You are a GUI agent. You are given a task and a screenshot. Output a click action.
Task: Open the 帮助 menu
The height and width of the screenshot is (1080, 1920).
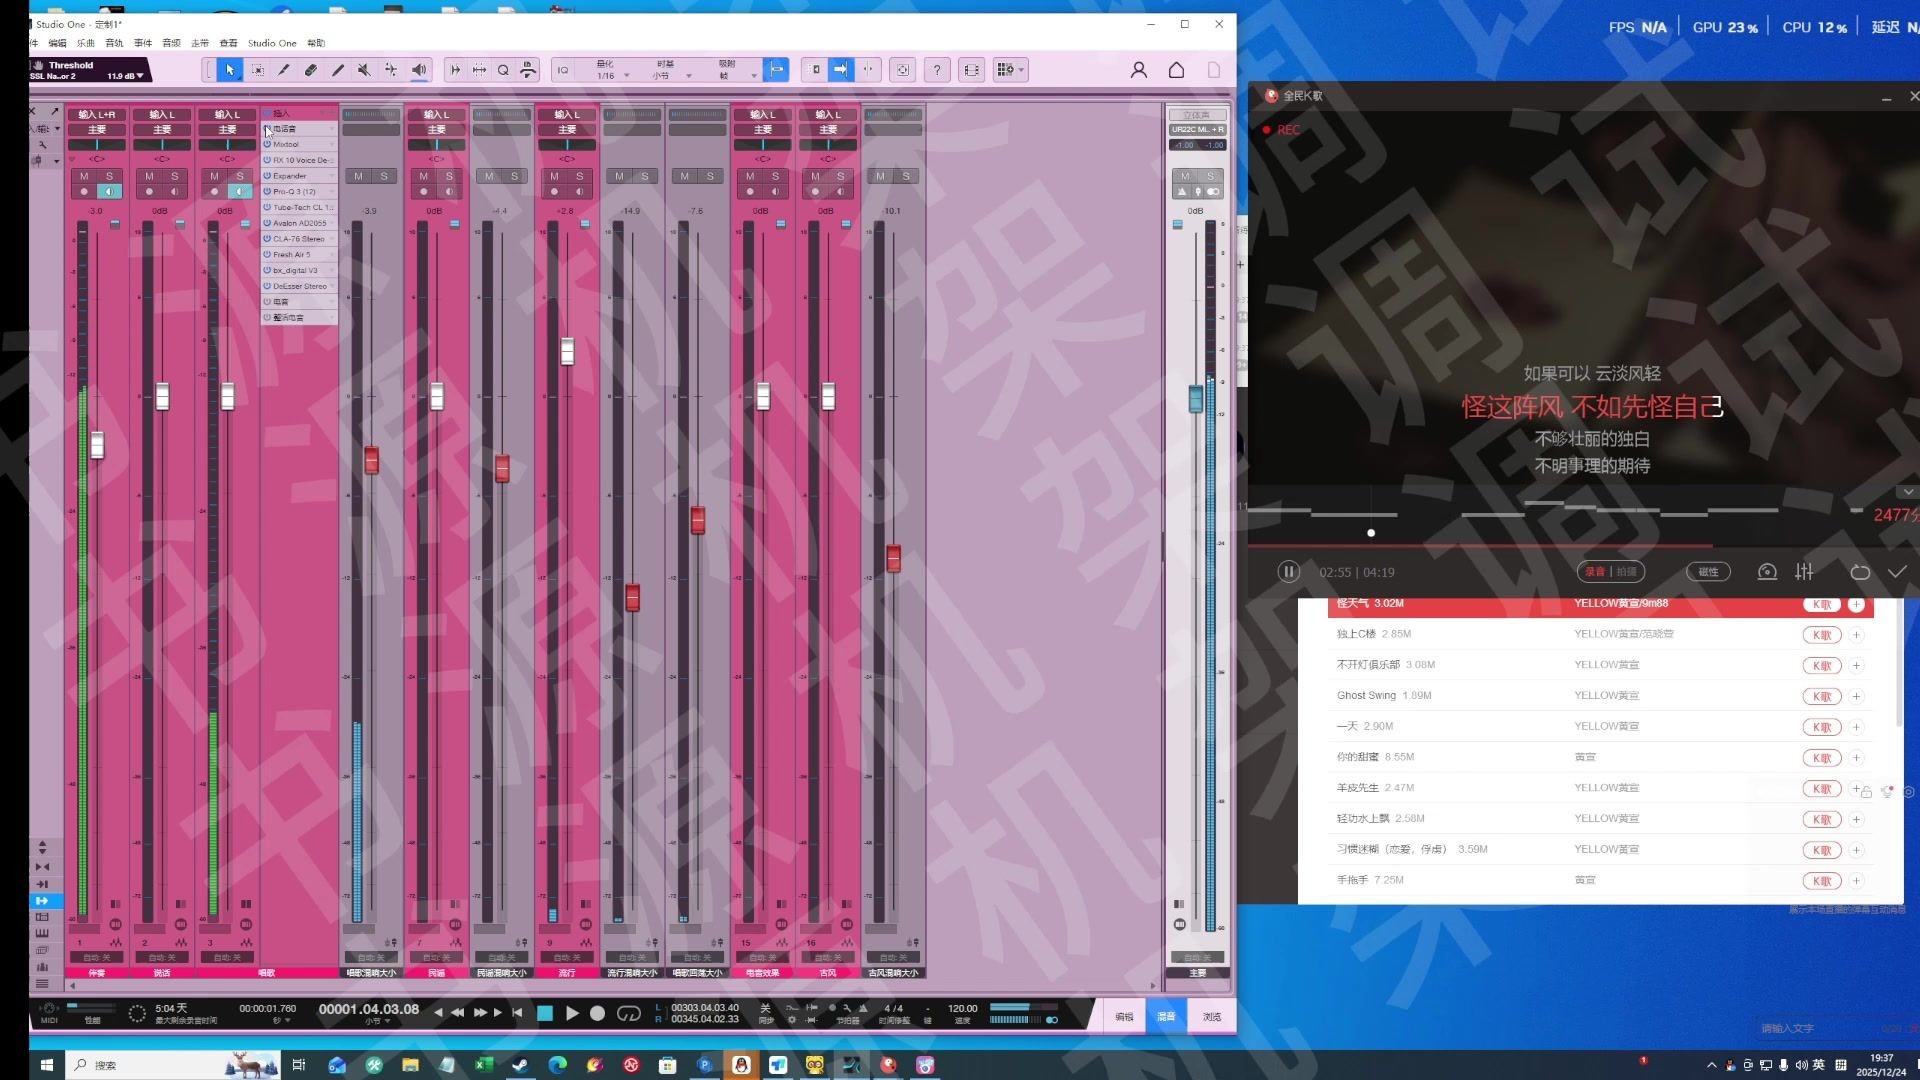coord(316,43)
